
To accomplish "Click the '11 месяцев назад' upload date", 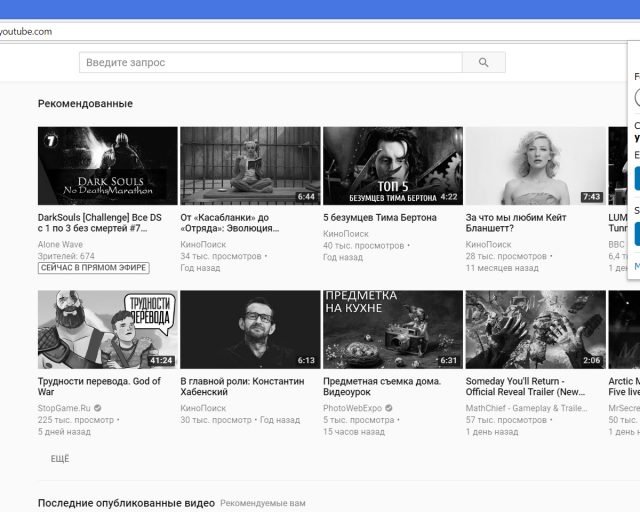I will pos(502,268).
